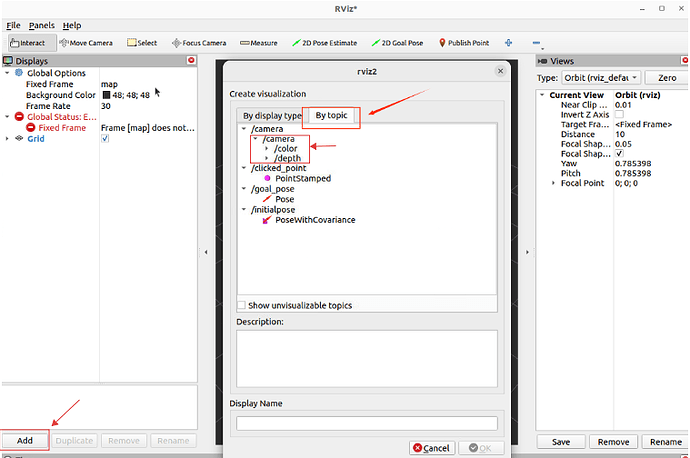Pick the 2D Pose Estimate tool

coord(328,43)
